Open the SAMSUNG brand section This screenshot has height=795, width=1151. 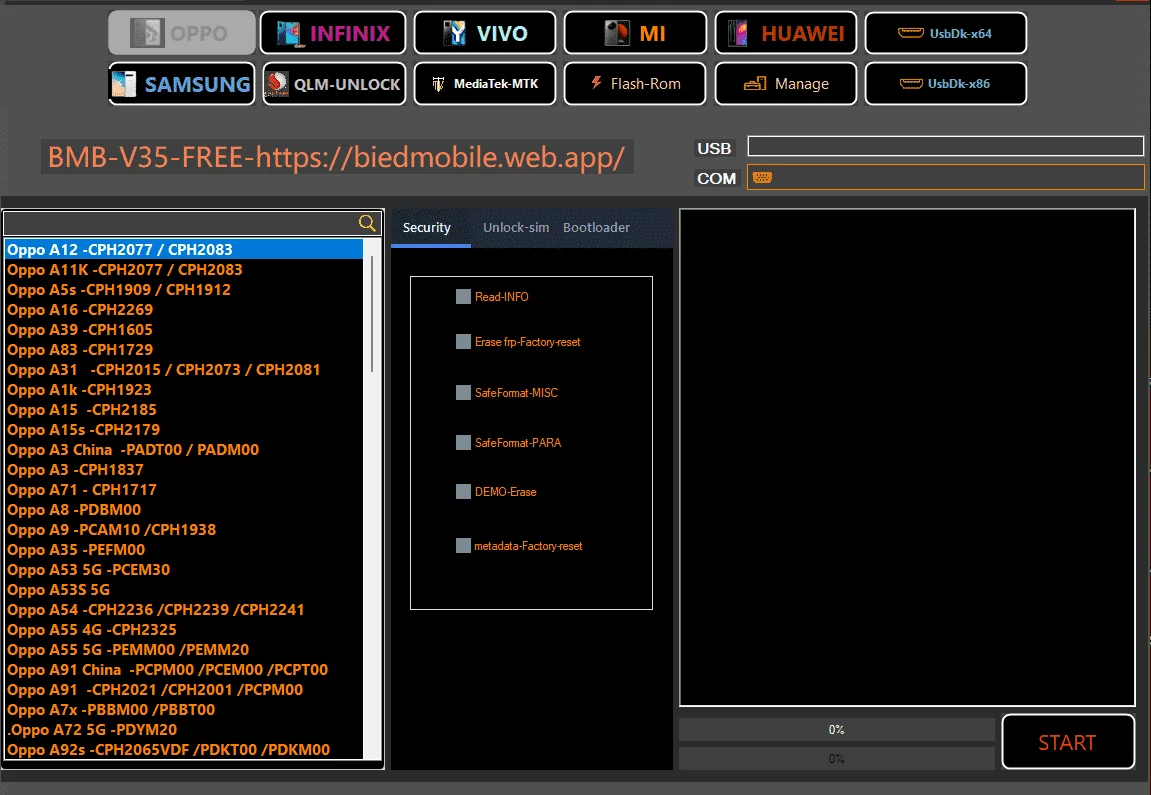[x=182, y=84]
